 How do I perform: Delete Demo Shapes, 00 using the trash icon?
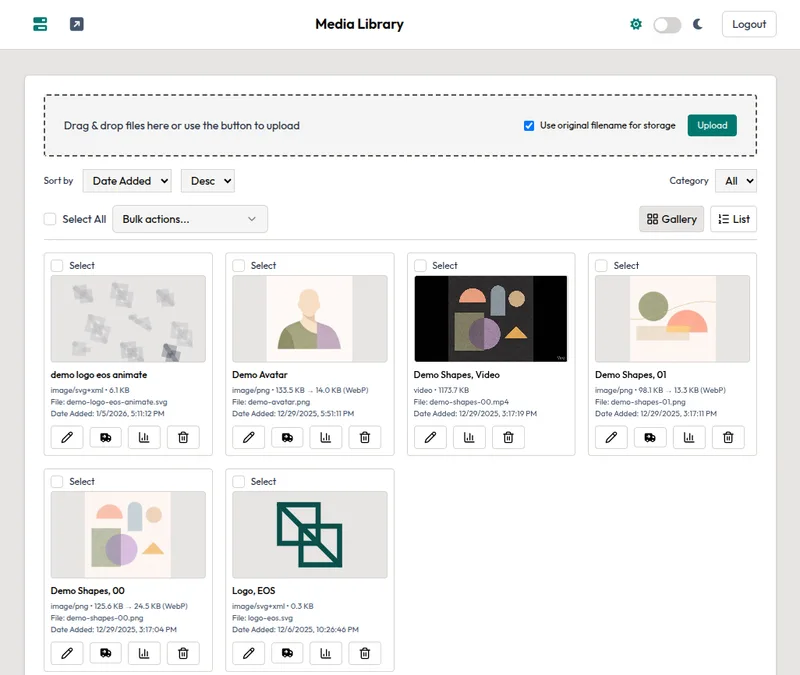183,653
